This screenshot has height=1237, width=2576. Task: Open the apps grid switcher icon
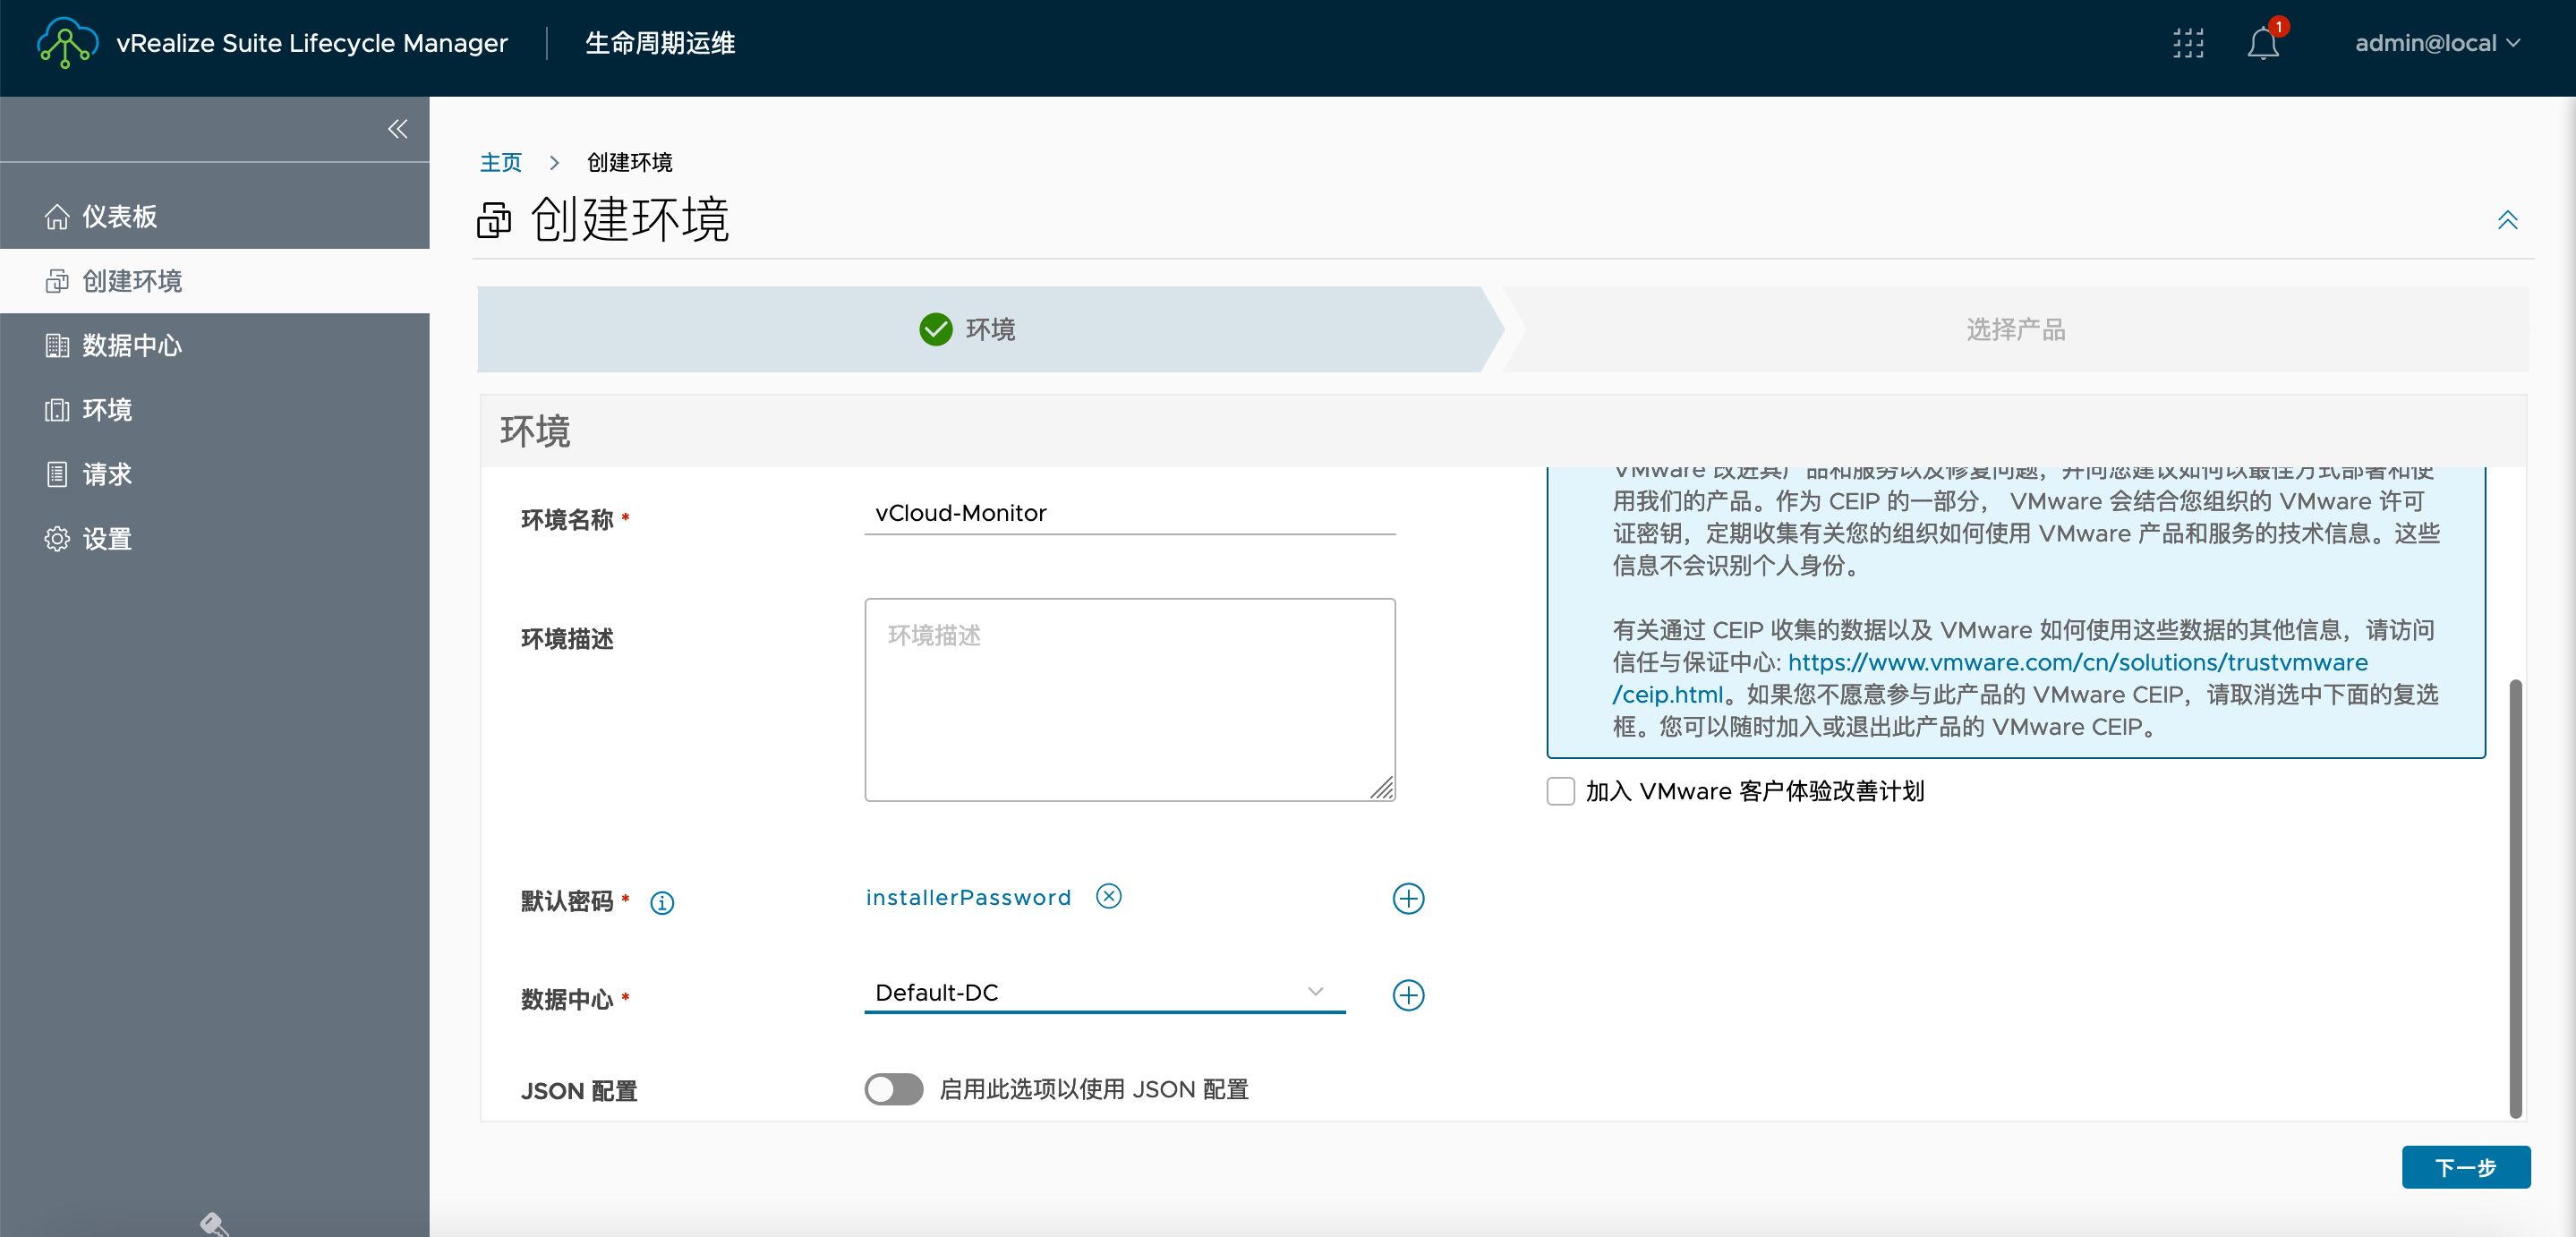click(x=2188, y=43)
